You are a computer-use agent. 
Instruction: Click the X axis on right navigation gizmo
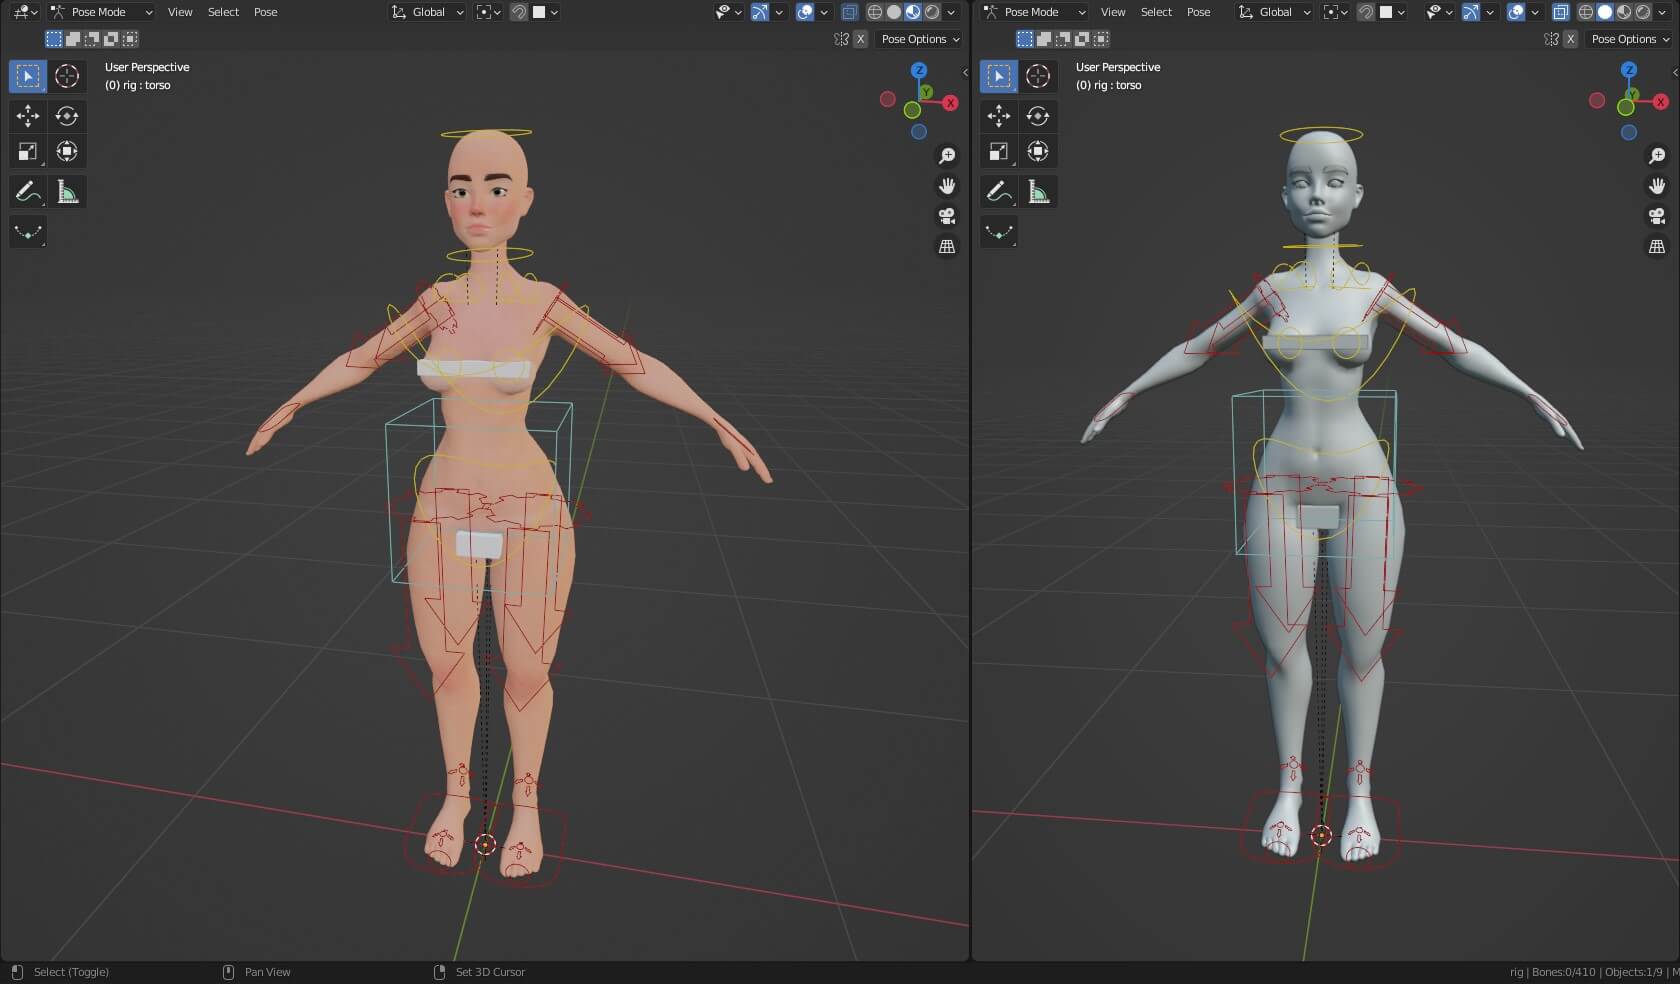(x=1661, y=102)
